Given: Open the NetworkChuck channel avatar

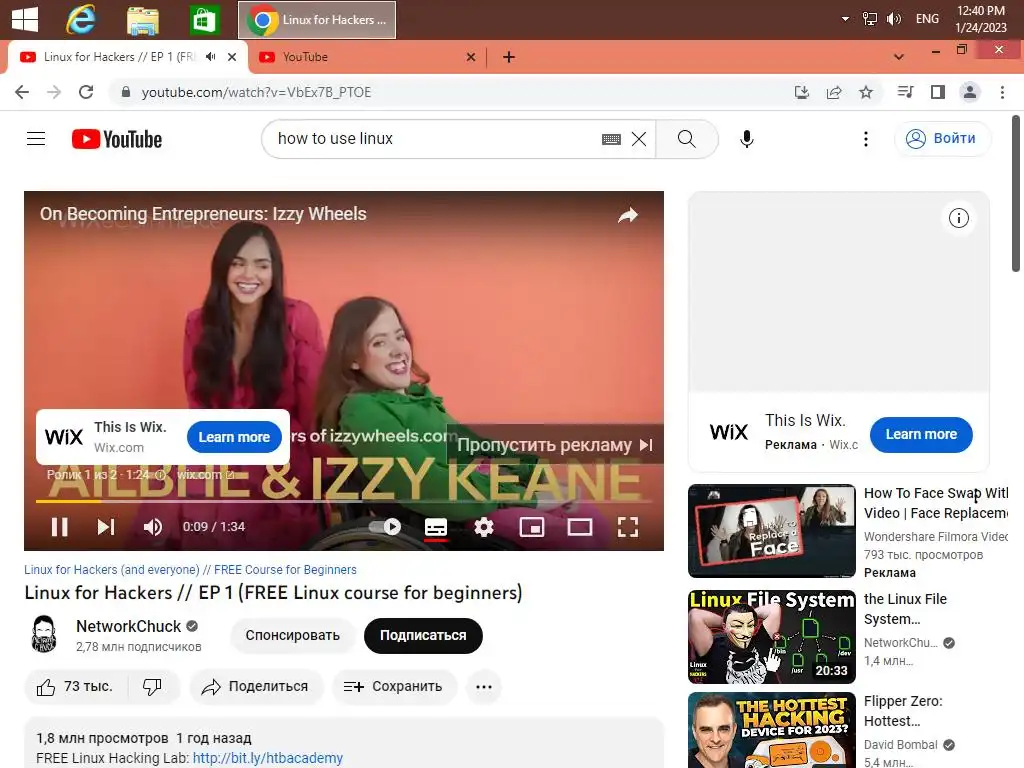Looking at the screenshot, I should 44,635.
